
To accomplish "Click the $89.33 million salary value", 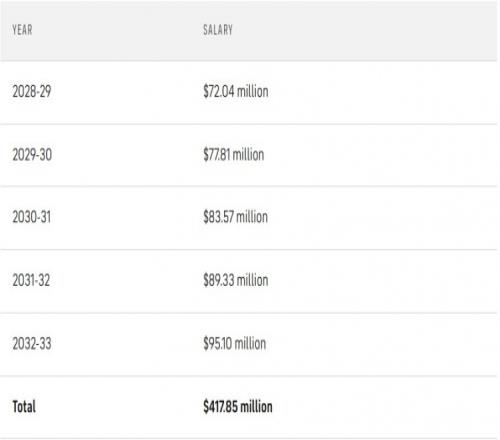I will pos(236,280).
